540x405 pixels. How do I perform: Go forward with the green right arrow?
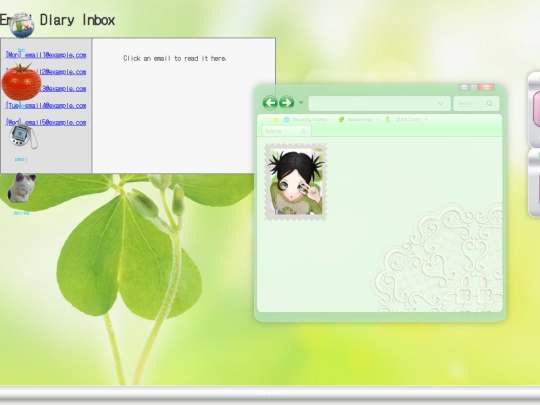click(x=286, y=103)
